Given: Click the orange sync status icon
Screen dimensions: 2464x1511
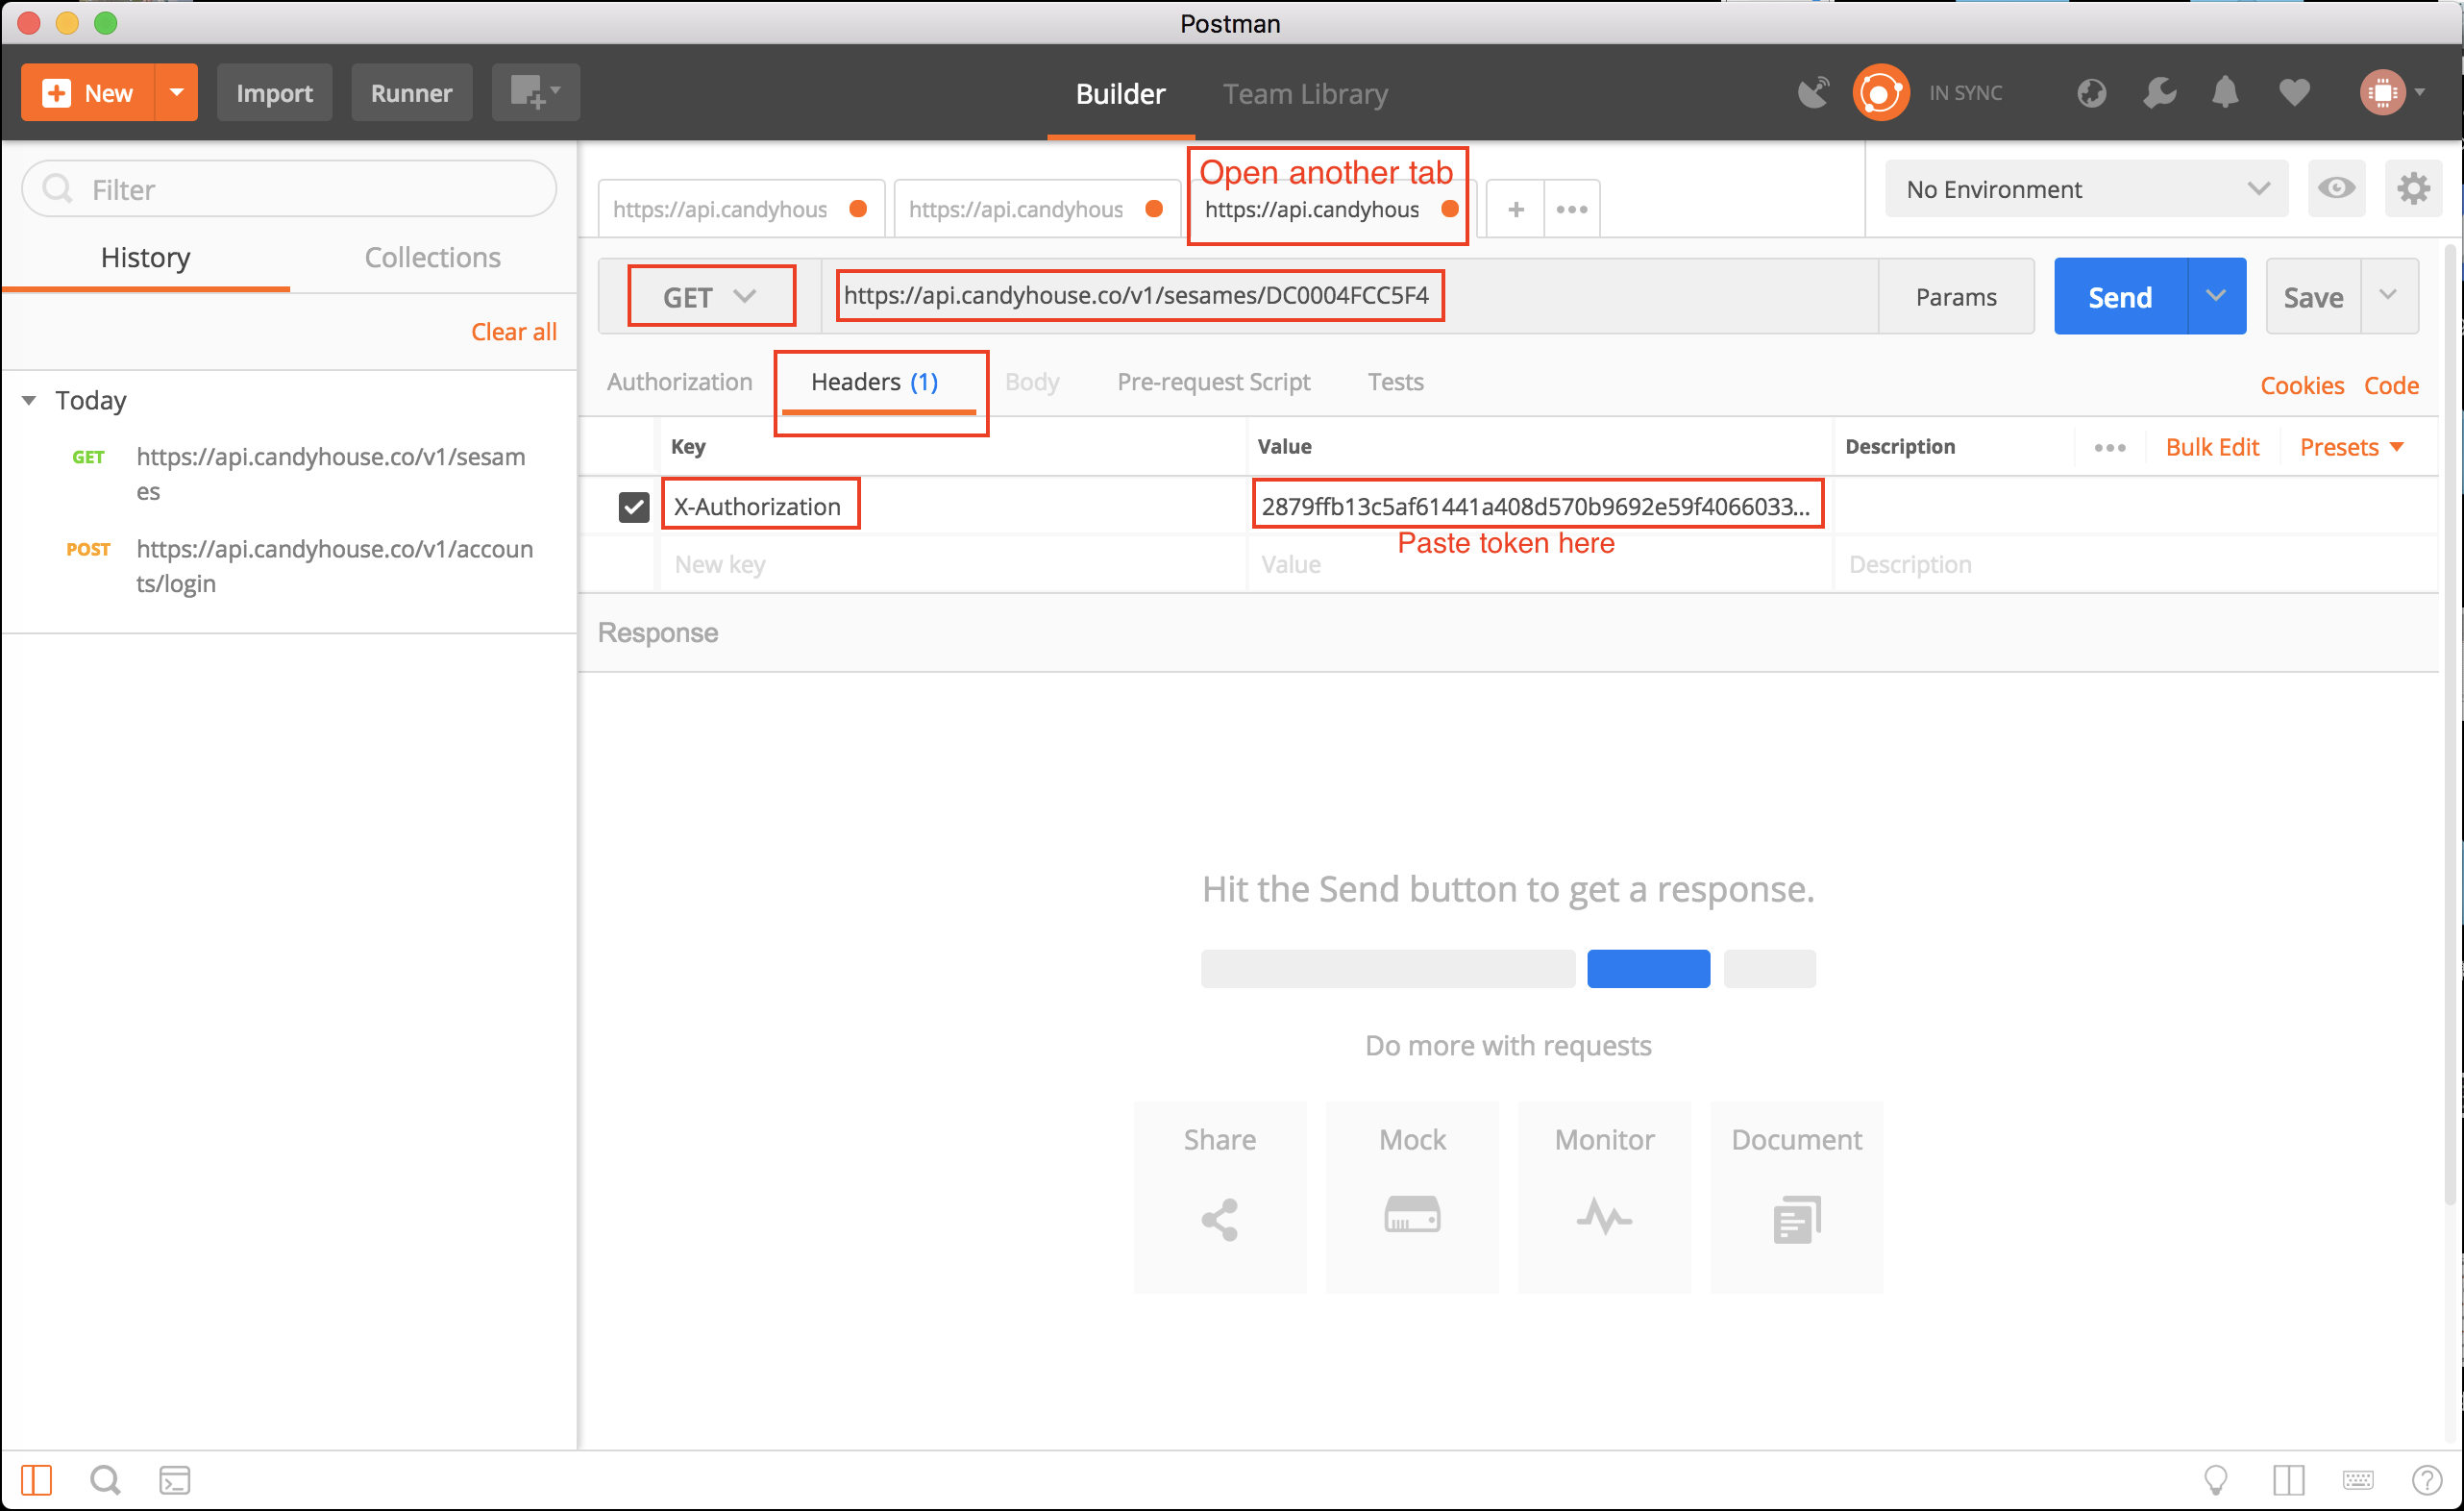Looking at the screenshot, I should [1880, 93].
